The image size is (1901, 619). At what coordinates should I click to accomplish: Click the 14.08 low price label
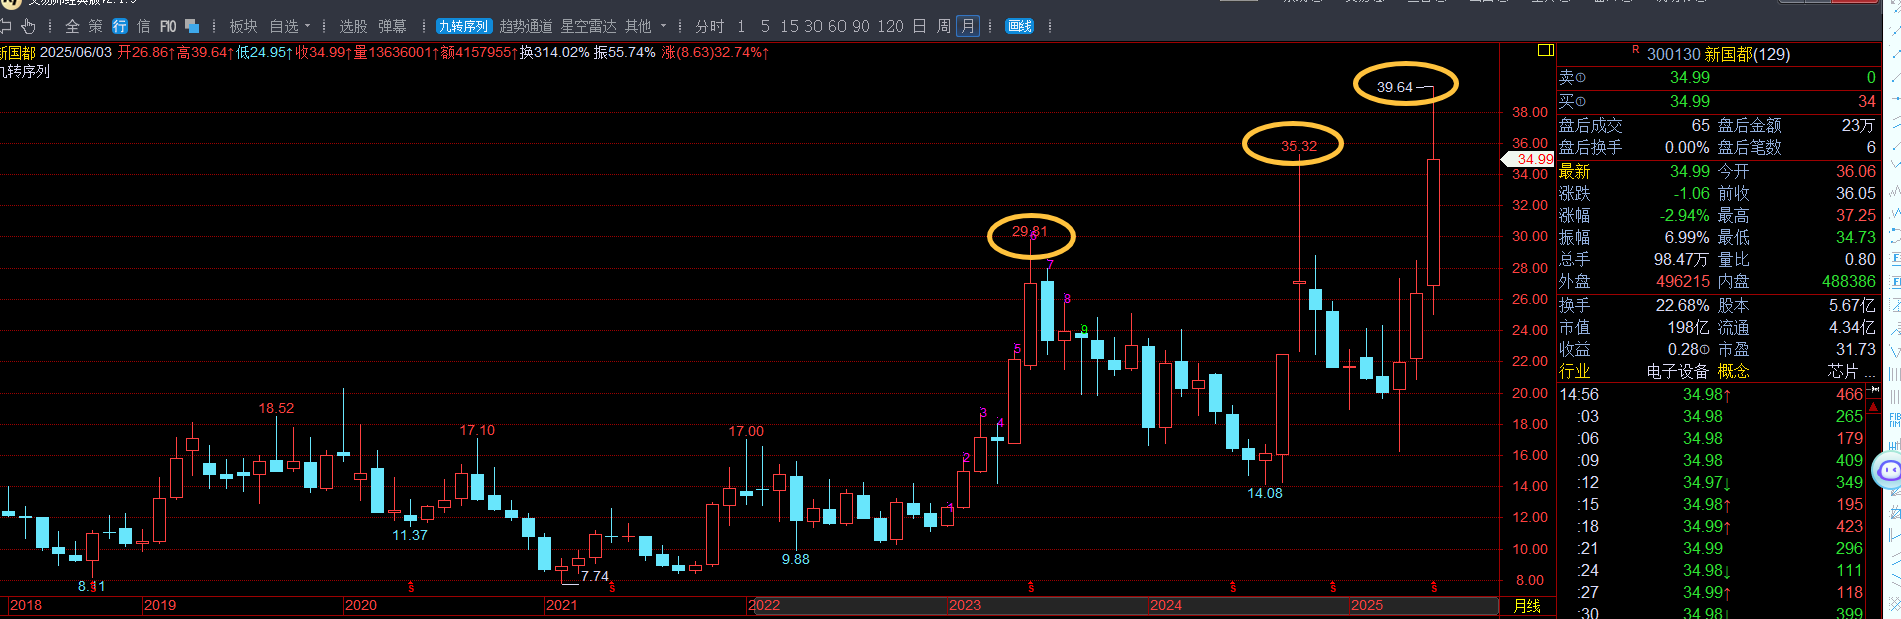tap(1265, 493)
